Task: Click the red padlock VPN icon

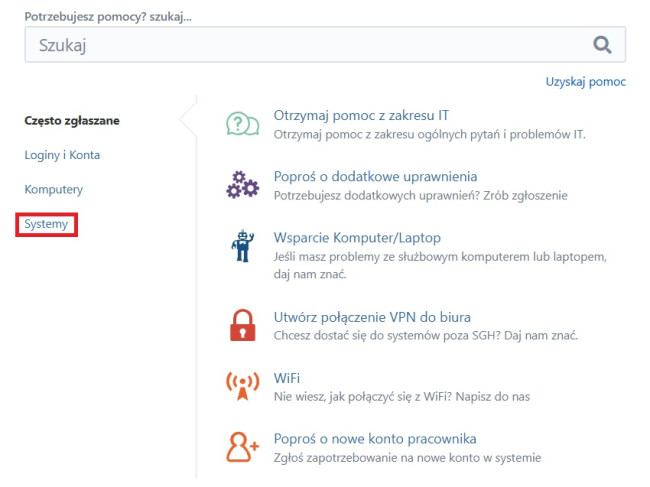Action: pyautogui.click(x=241, y=325)
